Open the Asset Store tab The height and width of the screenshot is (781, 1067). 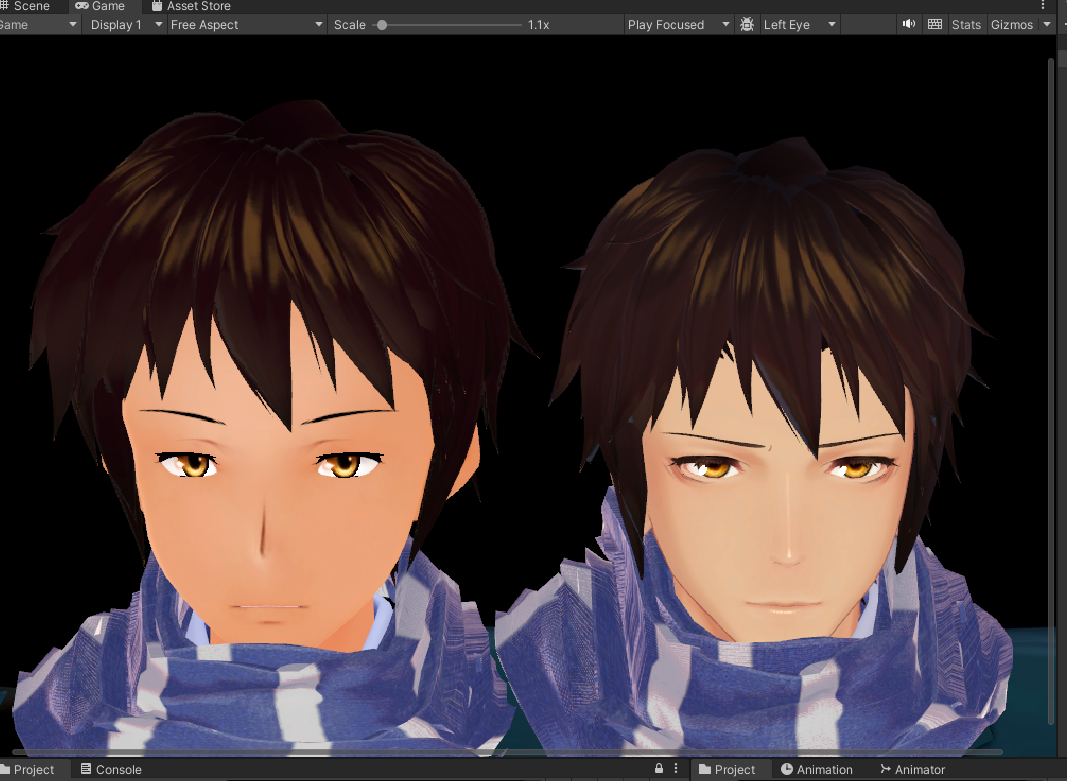(192, 6)
